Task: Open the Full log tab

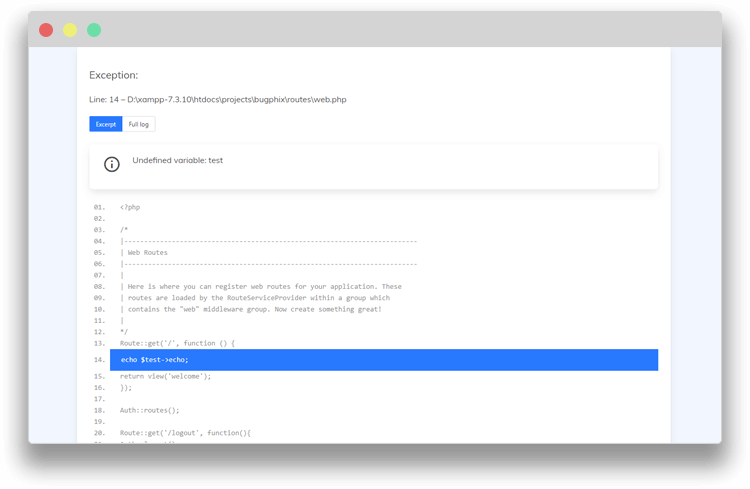Action: pyautogui.click(x=139, y=124)
